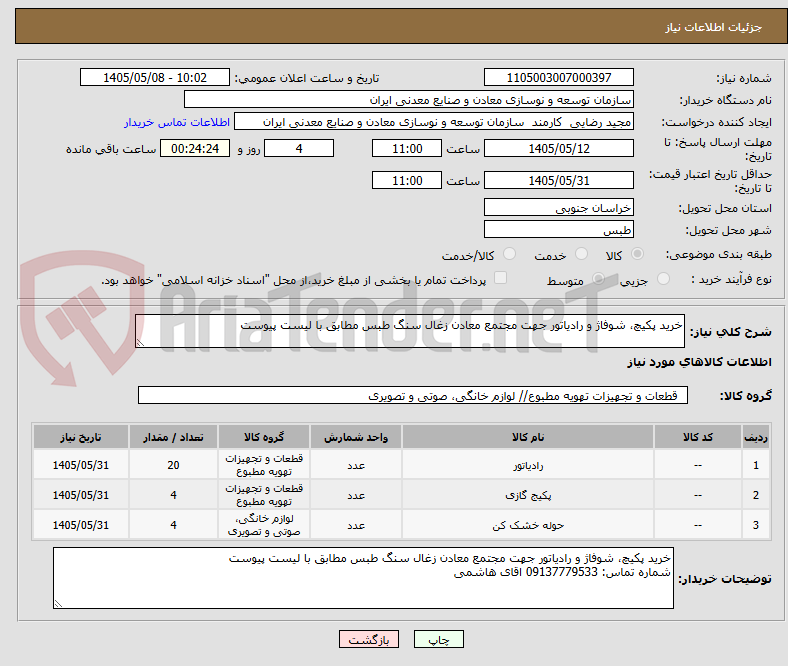The width and height of the screenshot is (788, 666).
Task: Click the واحد شمارش column header
Action: 356,437
